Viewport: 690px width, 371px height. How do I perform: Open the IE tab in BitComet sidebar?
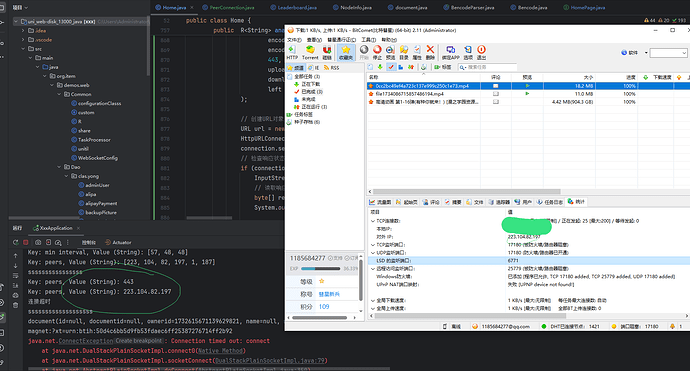click(x=314, y=68)
